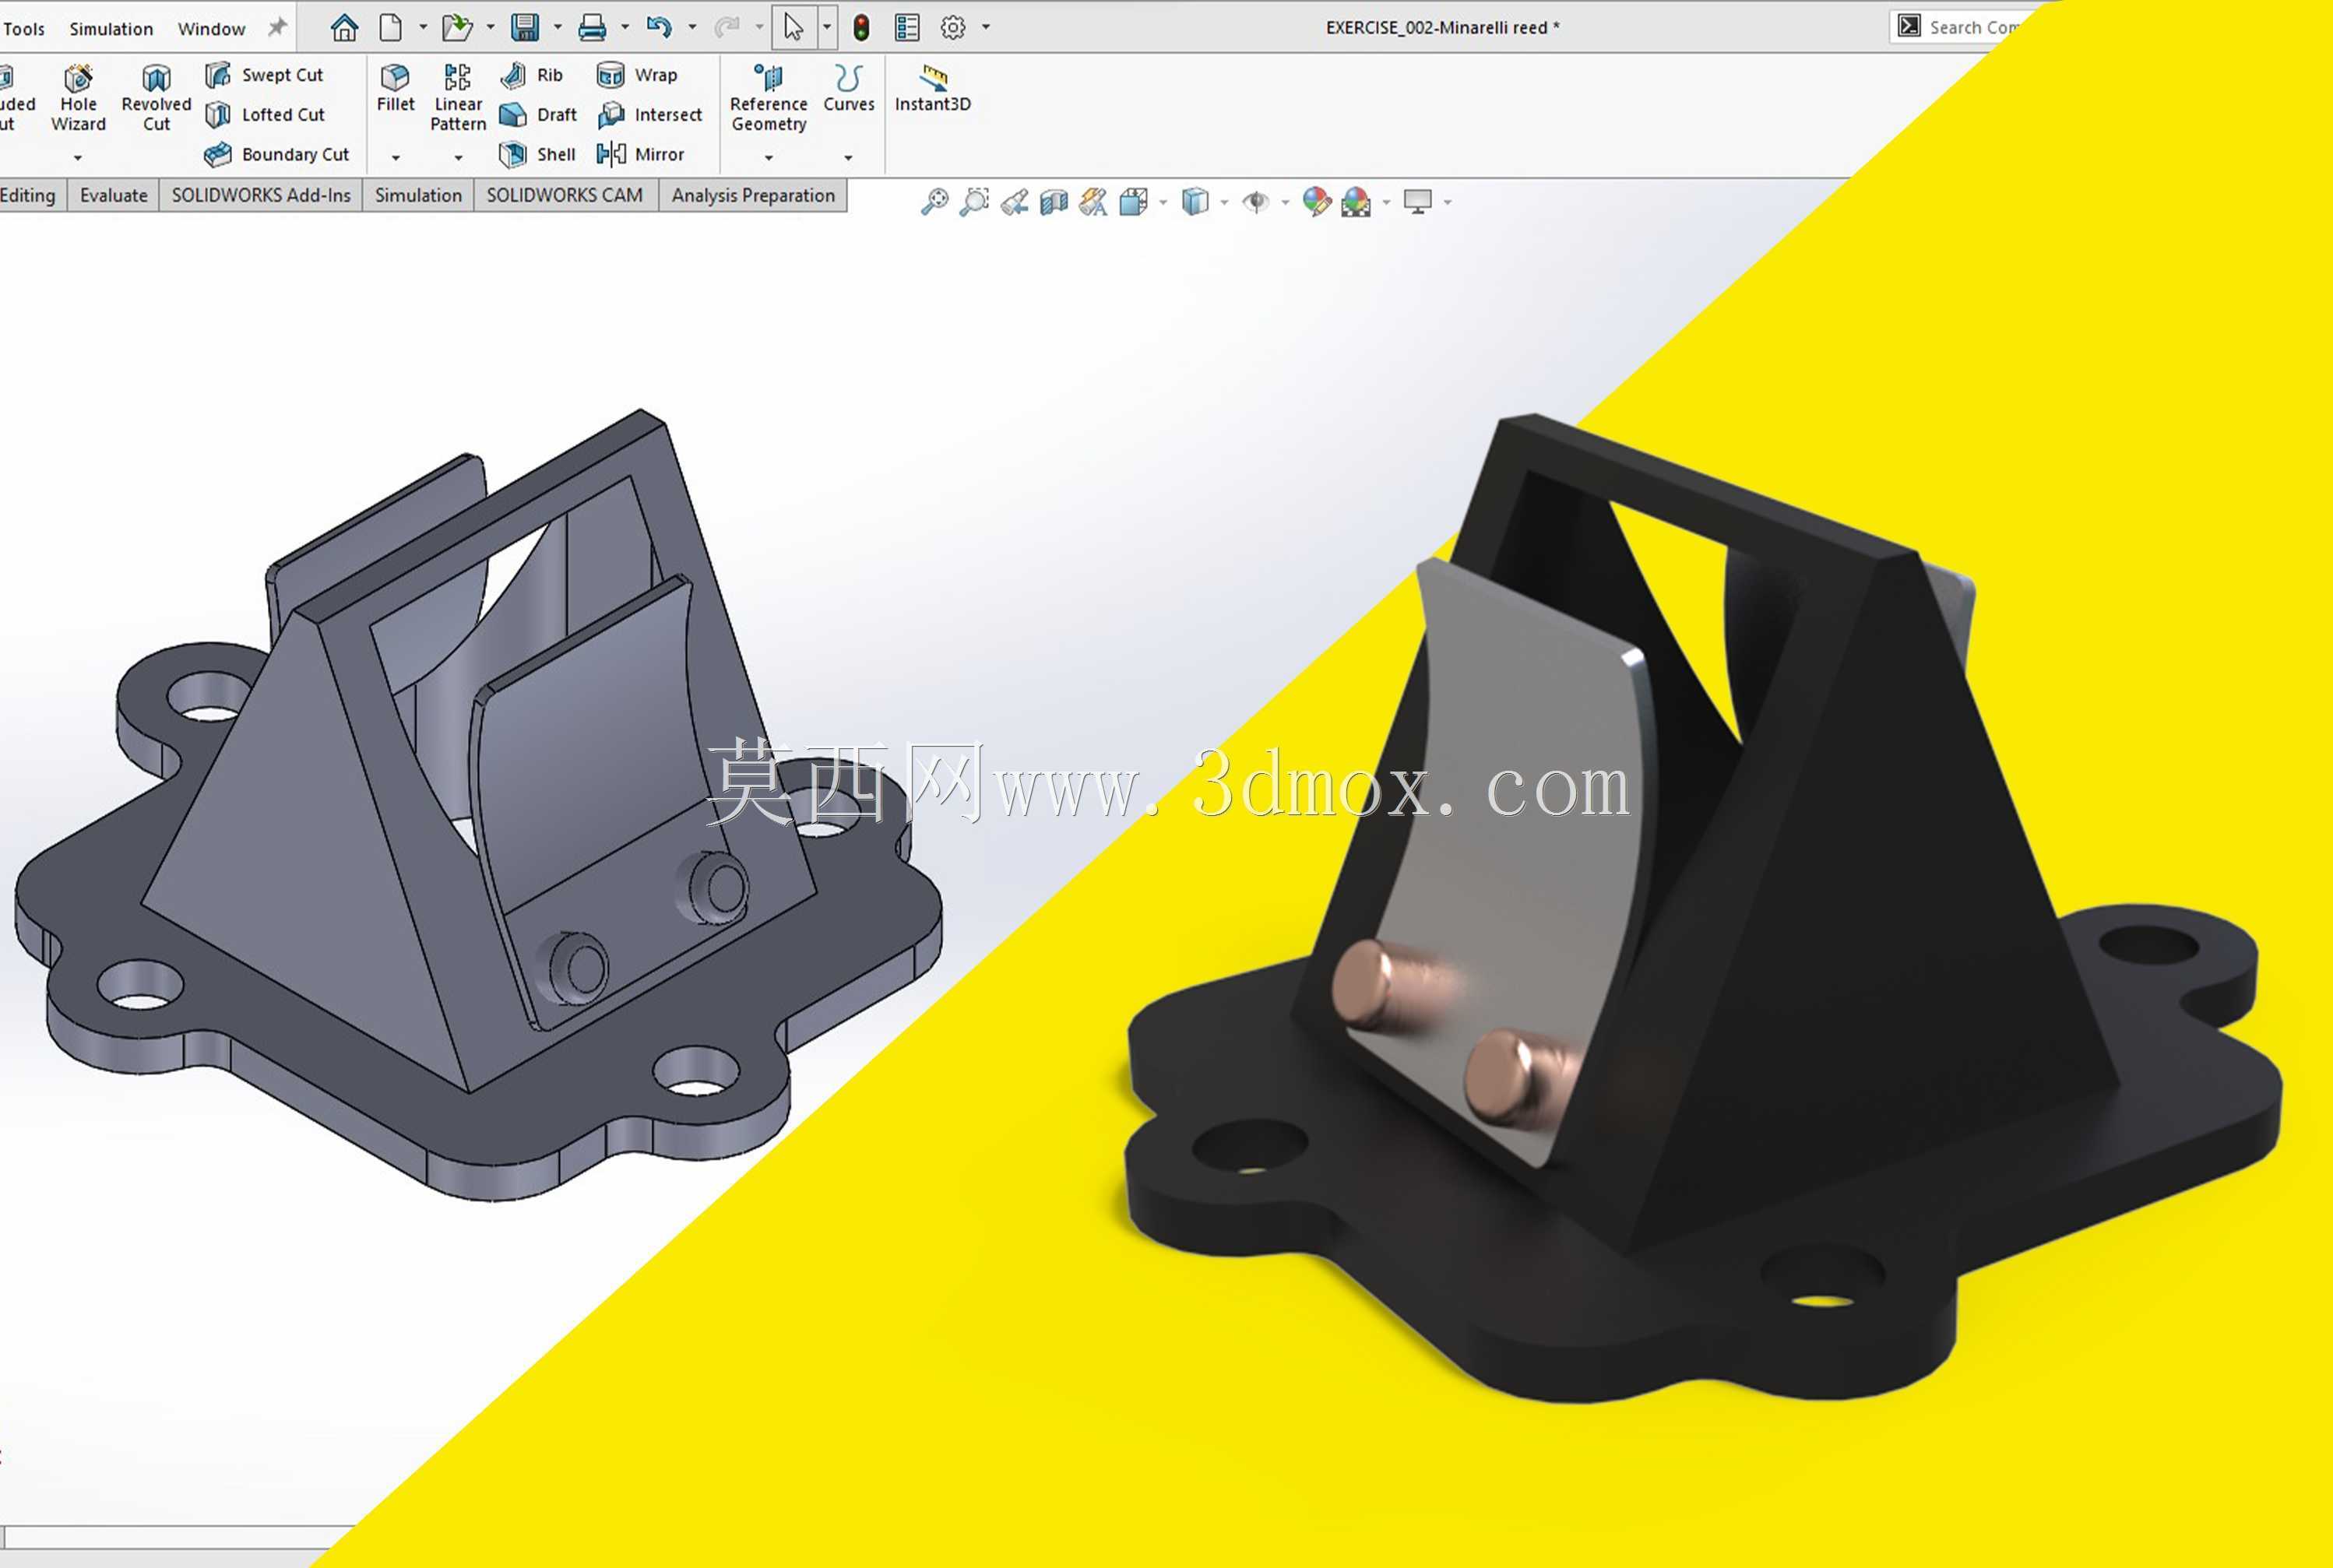Switch to the Evaluate tab
This screenshot has width=2333, height=1568.
pyautogui.click(x=113, y=196)
